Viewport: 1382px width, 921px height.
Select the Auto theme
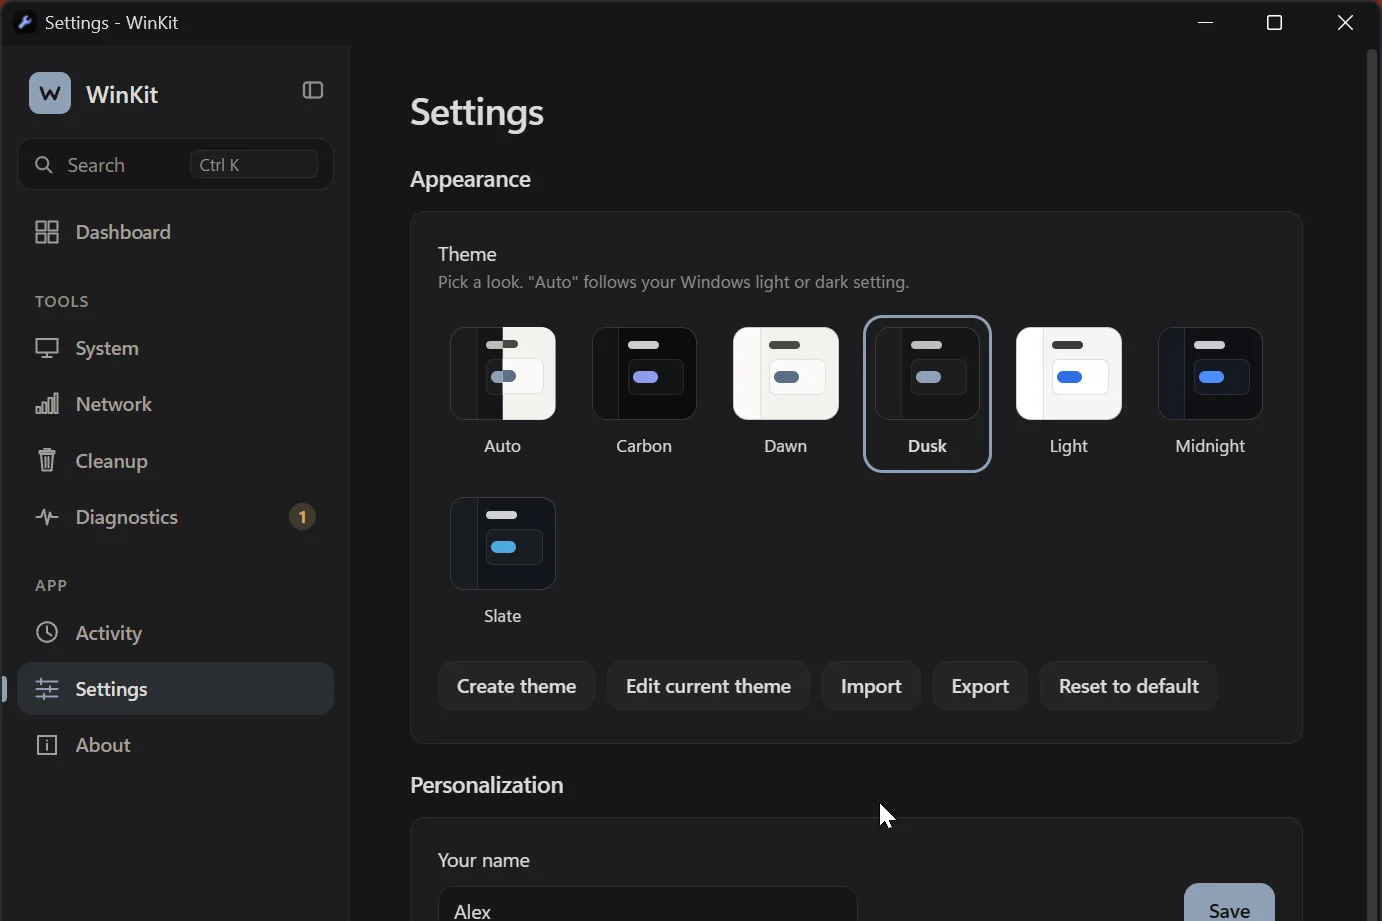[503, 394]
